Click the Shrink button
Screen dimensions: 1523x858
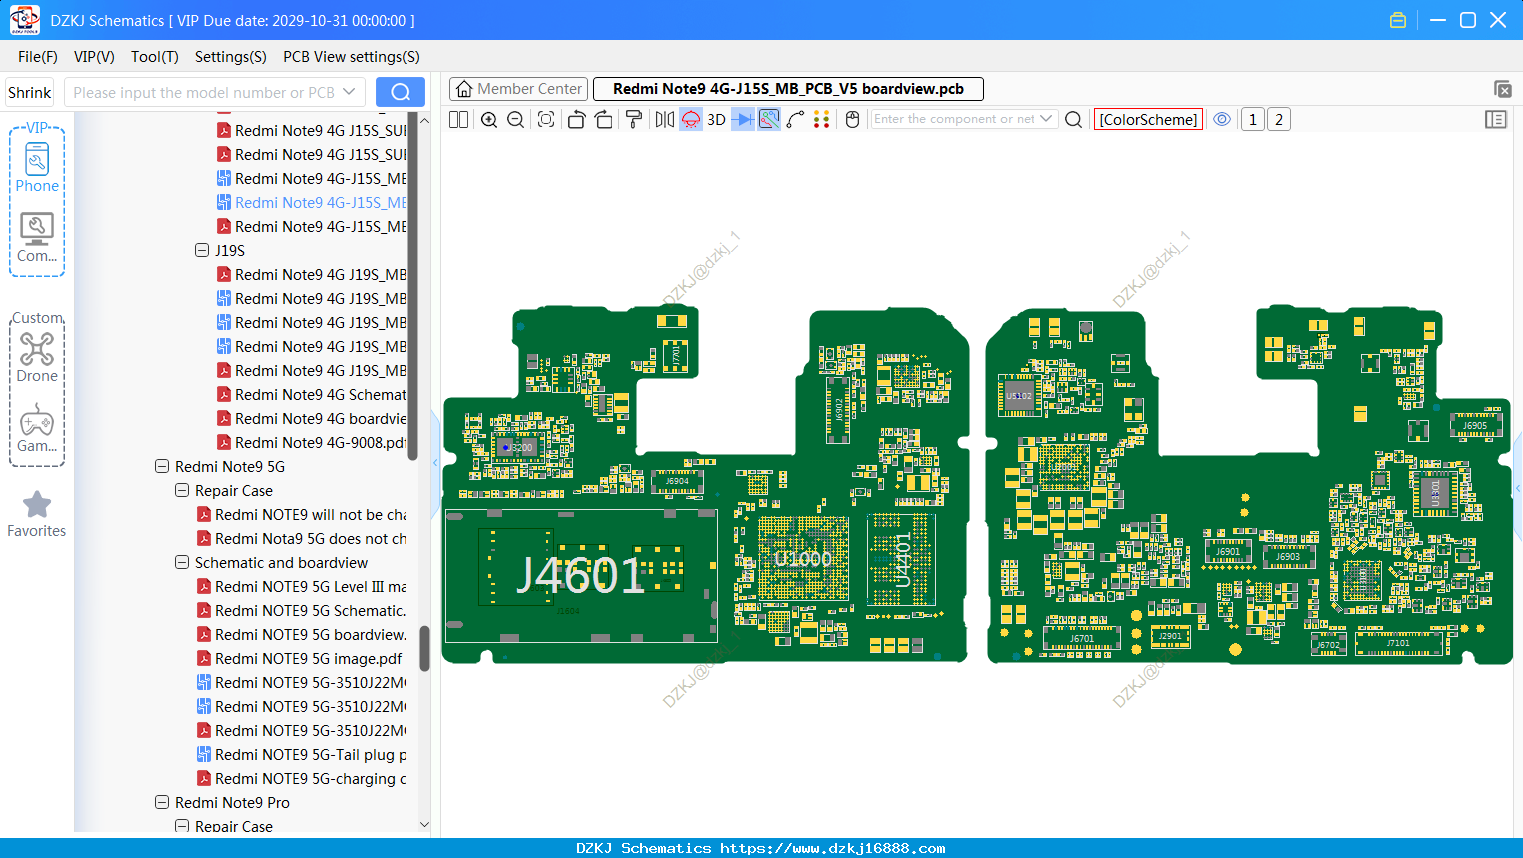click(29, 92)
